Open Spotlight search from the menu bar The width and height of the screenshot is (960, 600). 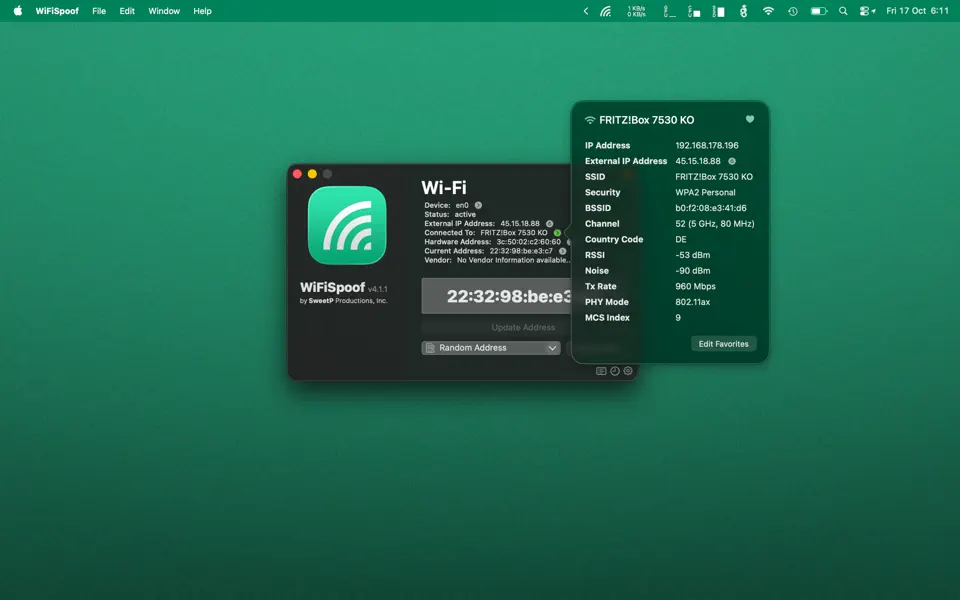pyautogui.click(x=843, y=11)
